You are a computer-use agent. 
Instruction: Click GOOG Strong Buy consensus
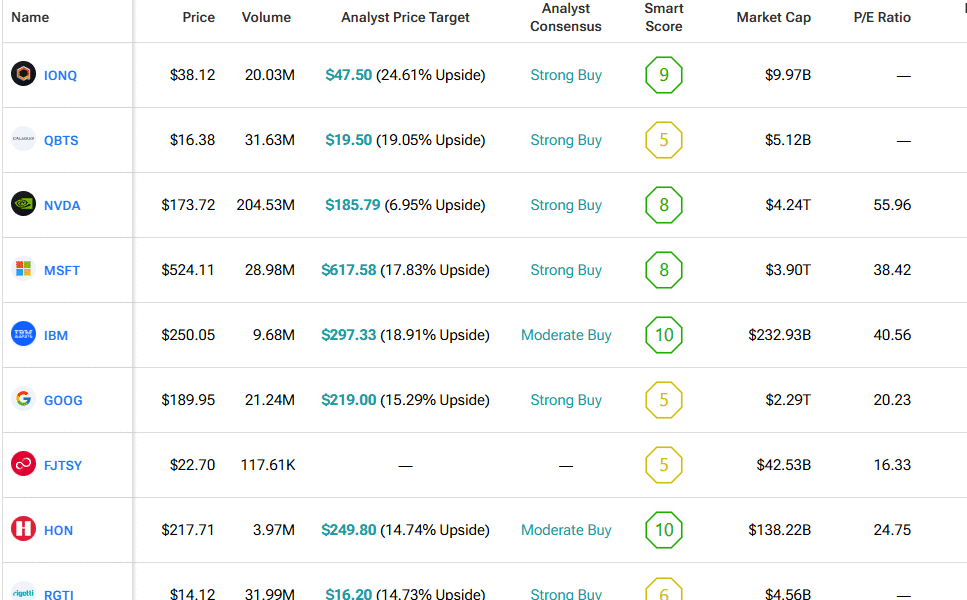pos(566,400)
